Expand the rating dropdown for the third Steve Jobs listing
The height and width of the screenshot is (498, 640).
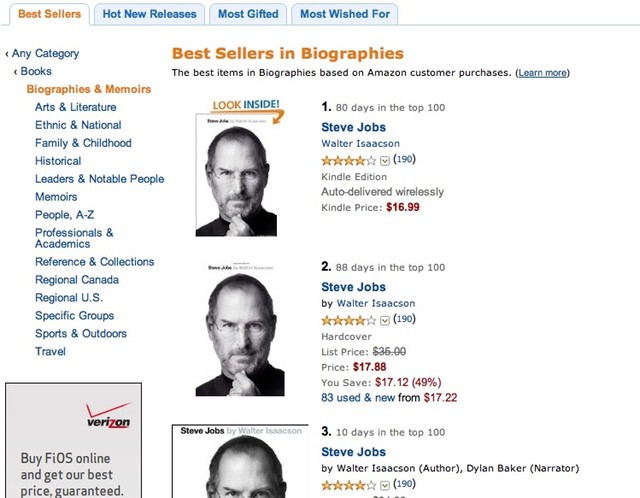click(x=385, y=485)
